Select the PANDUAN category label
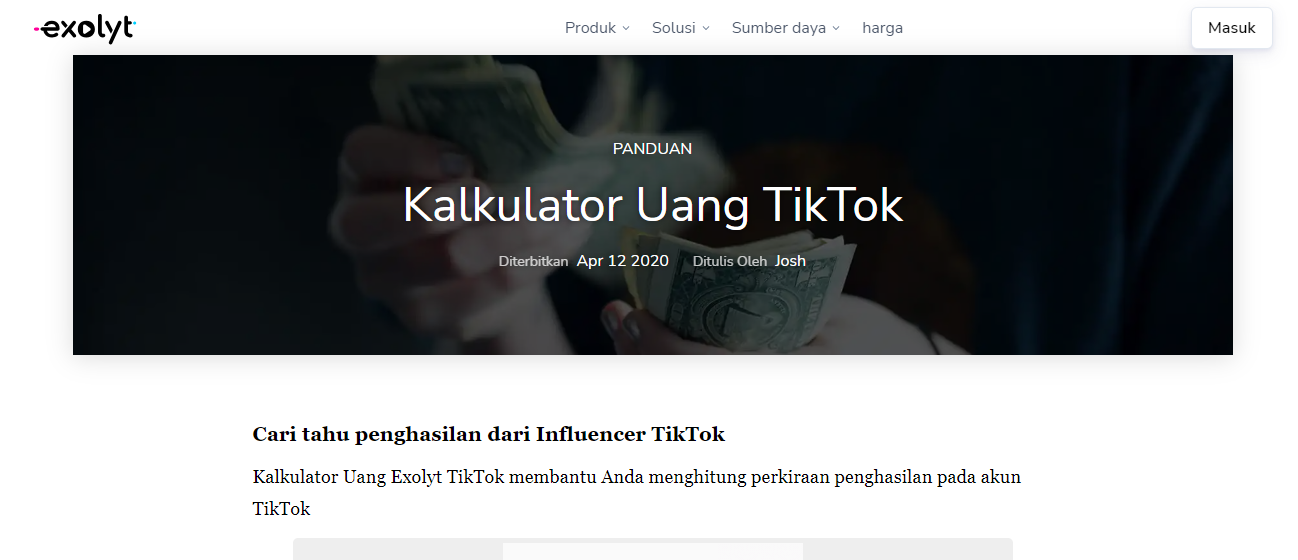This screenshot has height=560, width=1298. tap(652, 149)
